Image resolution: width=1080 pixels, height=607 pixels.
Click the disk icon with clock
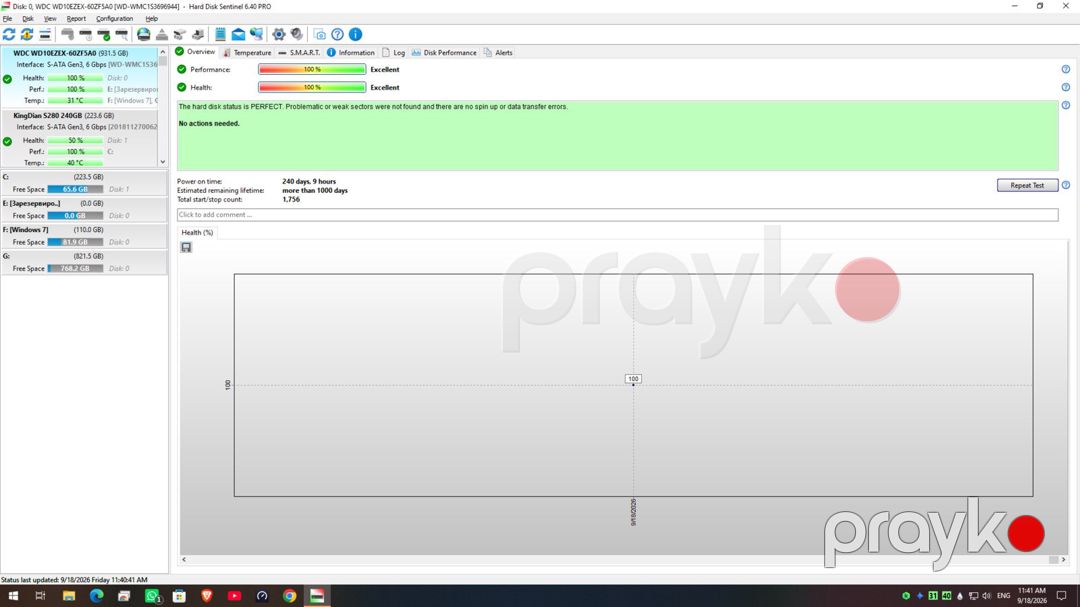tap(85, 34)
